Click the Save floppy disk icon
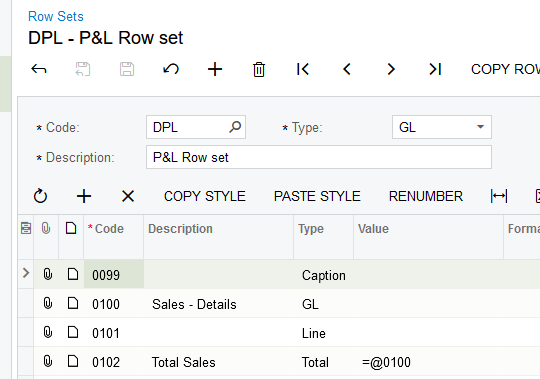The width and height of the screenshot is (540, 379). coord(127,69)
